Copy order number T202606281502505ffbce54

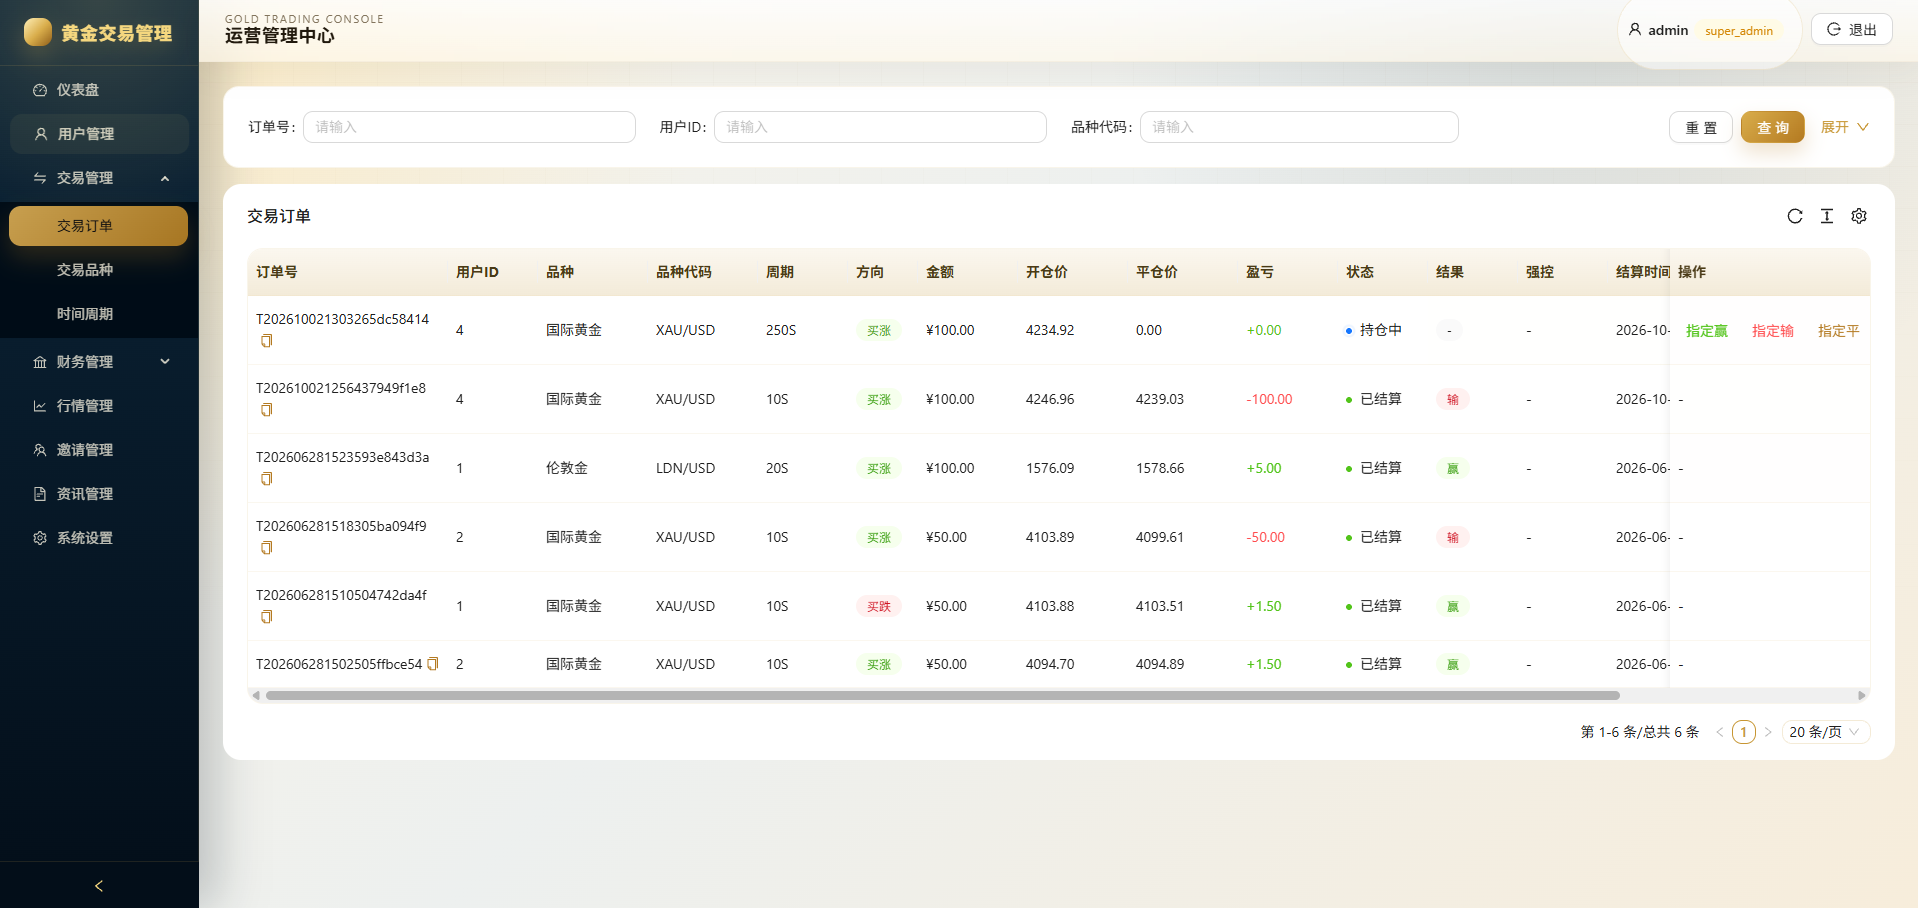tap(433, 664)
